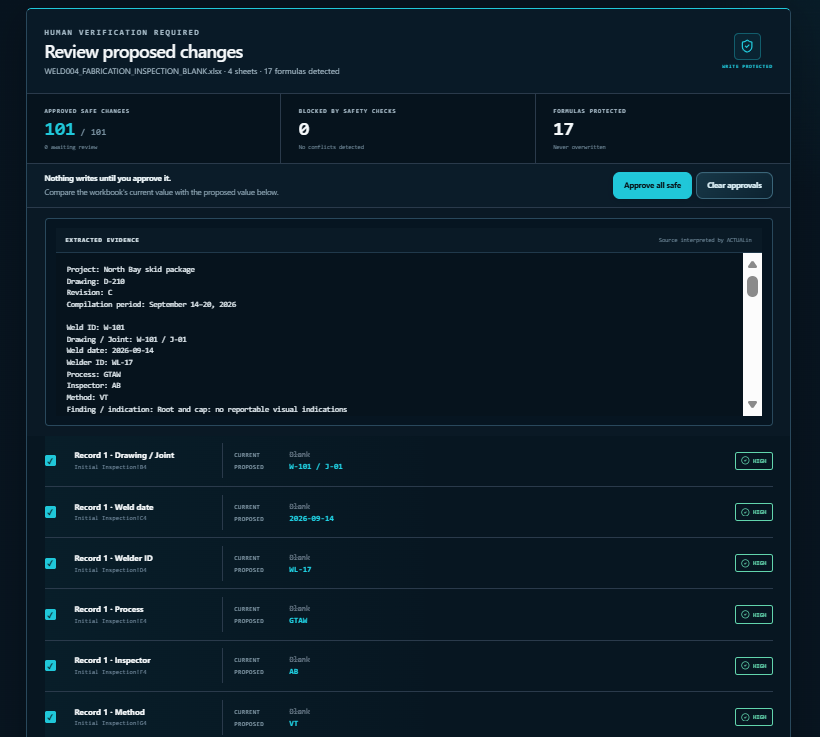Screen dimensions: 820x737
Task: Click the Record 1 - Weld date label
Action: tap(113, 507)
